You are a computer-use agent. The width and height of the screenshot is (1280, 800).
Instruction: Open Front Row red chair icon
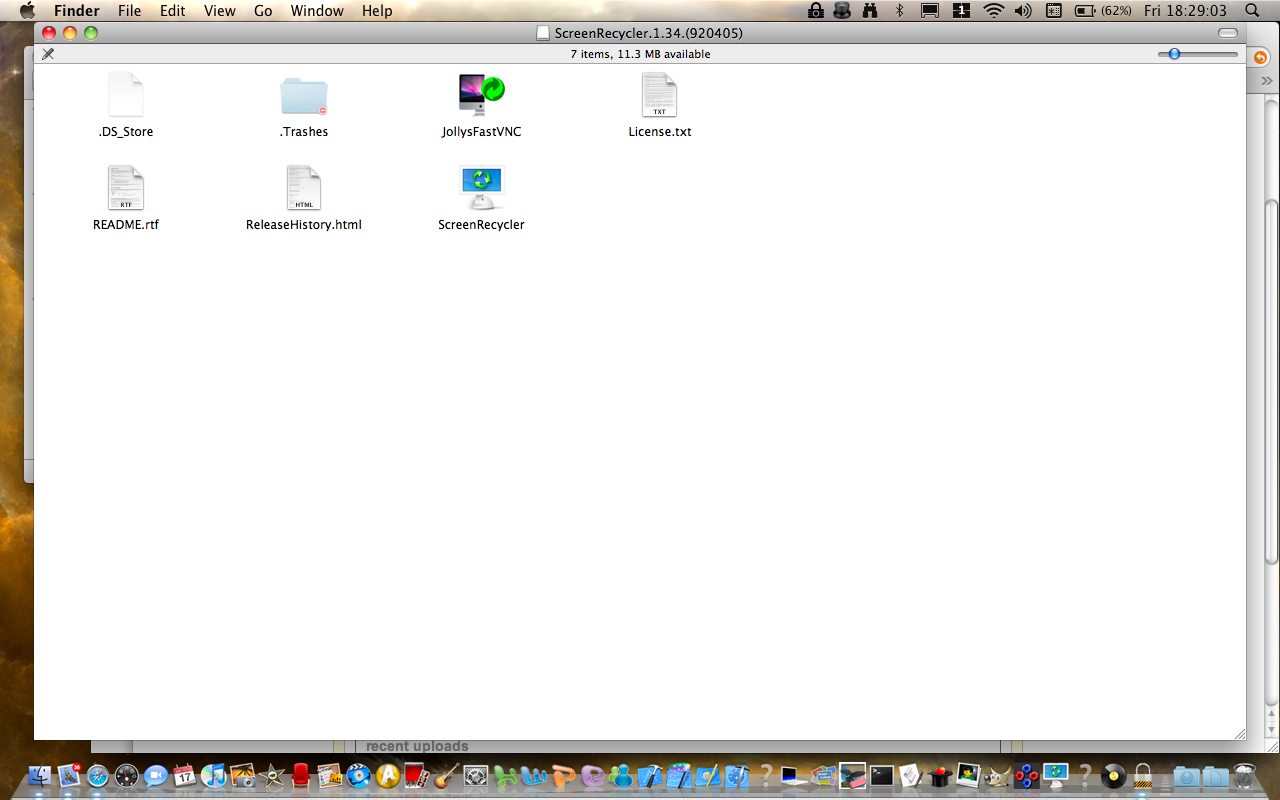coord(300,775)
